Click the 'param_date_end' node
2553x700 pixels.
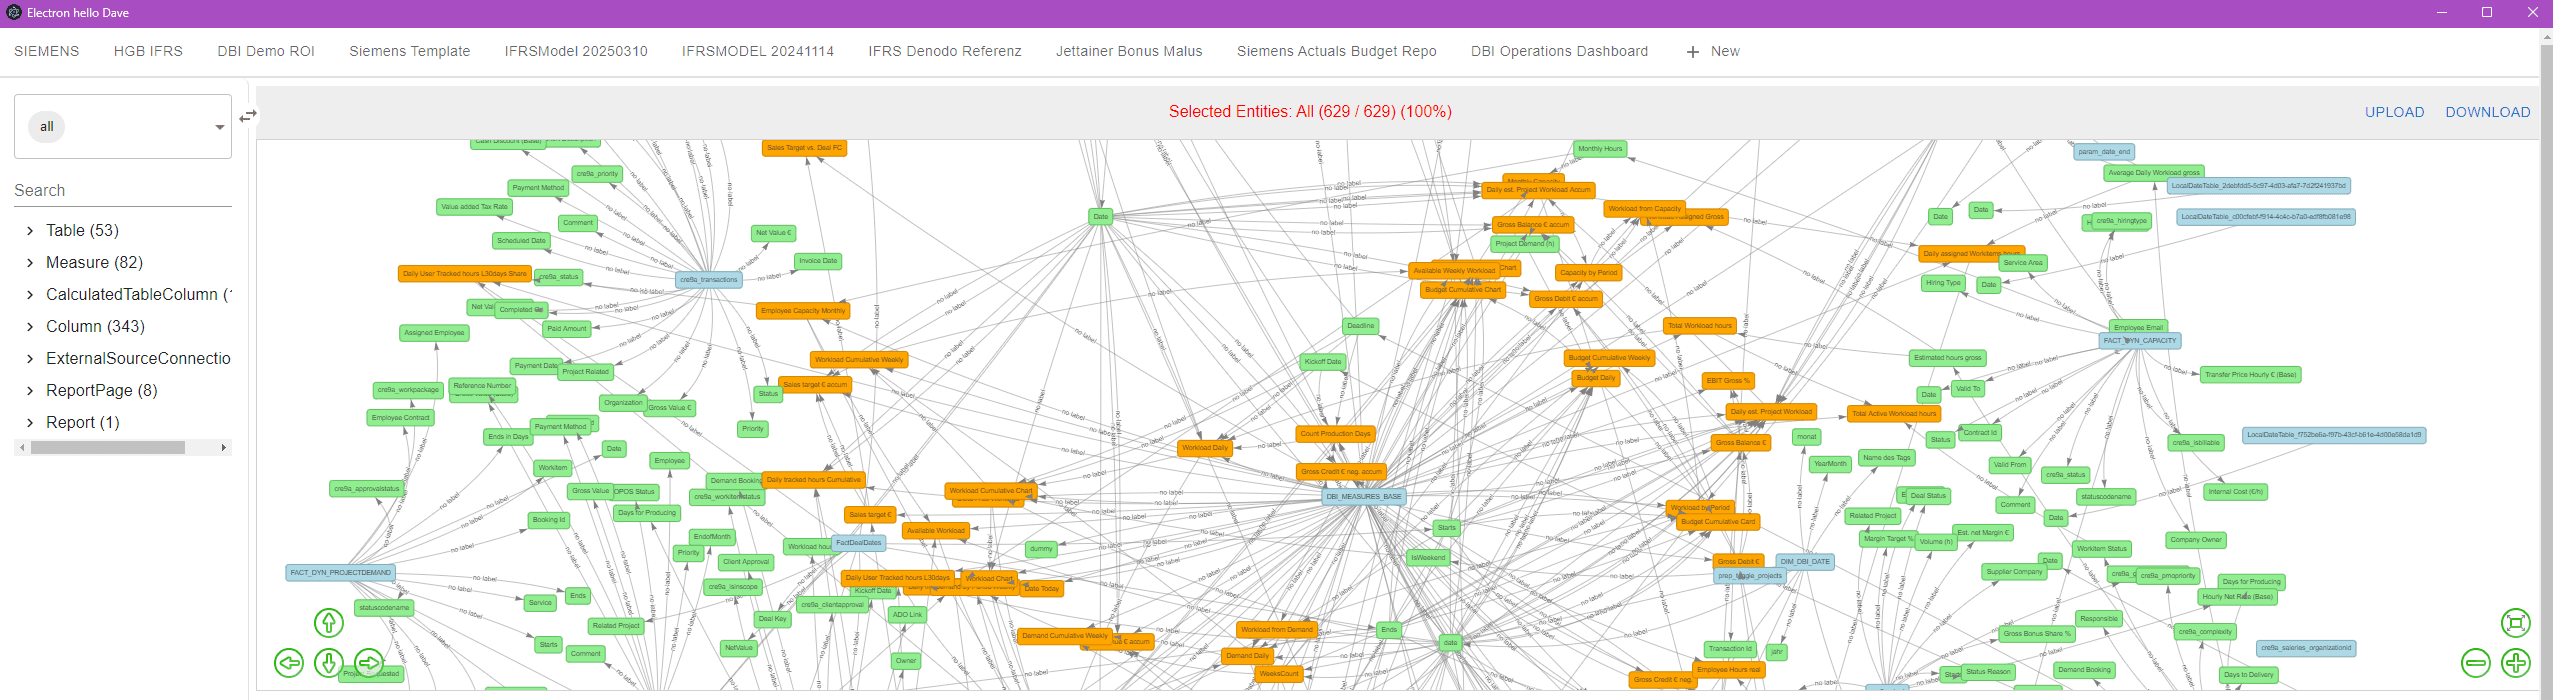click(2104, 152)
